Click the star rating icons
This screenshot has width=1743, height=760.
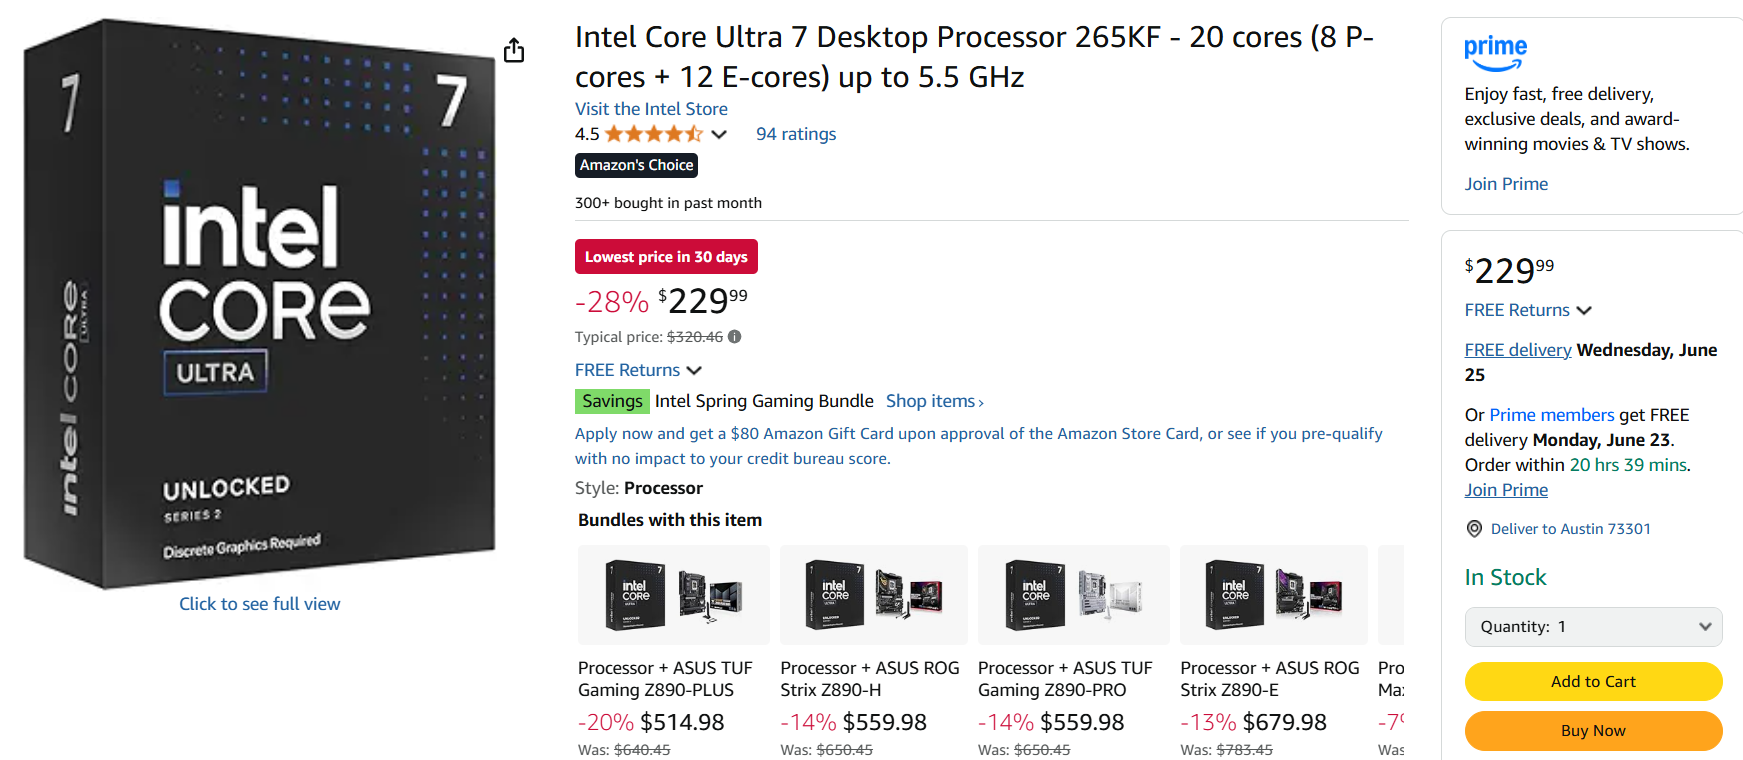(653, 134)
